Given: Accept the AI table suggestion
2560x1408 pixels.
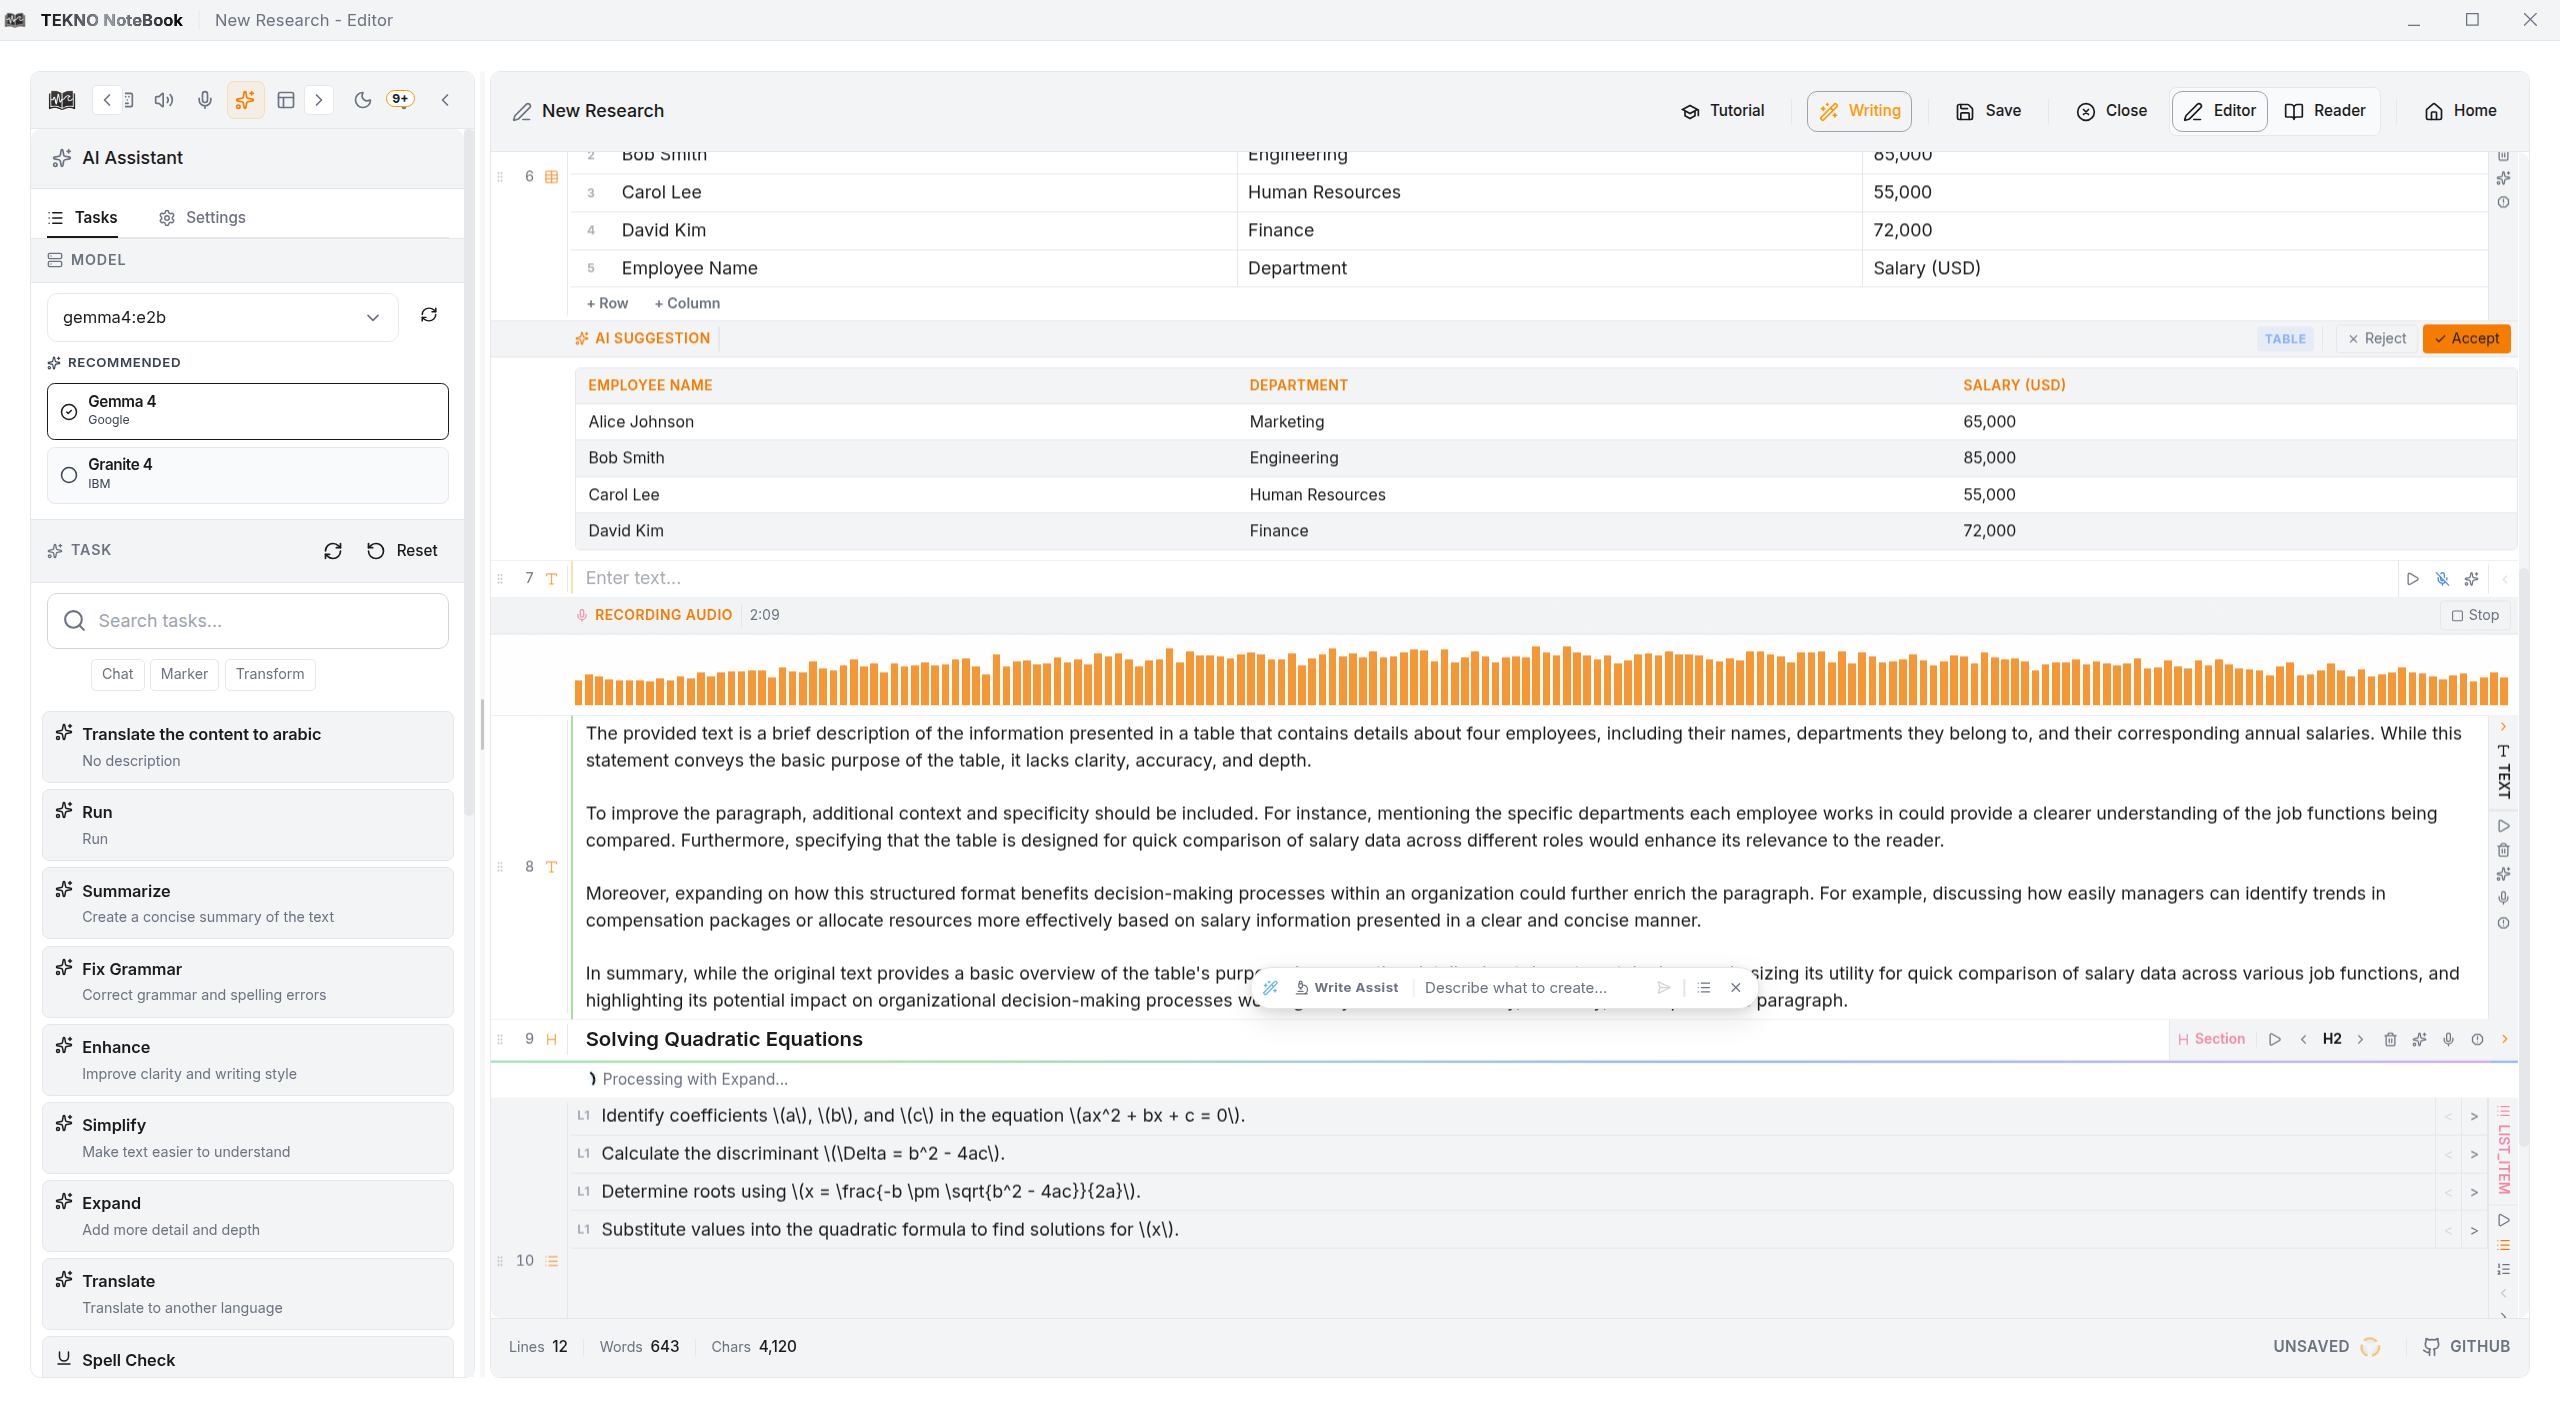Looking at the screenshot, I should pos(2466,338).
